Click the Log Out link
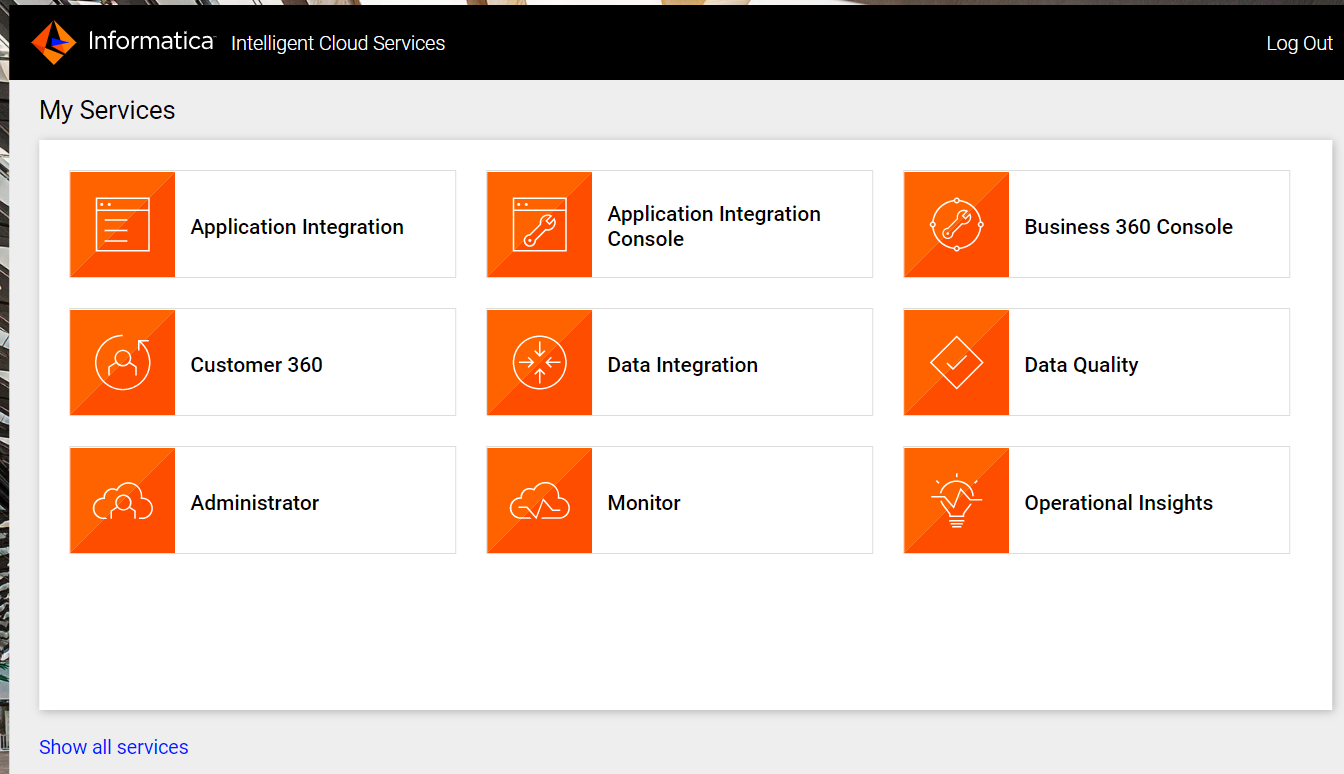 (1299, 43)
